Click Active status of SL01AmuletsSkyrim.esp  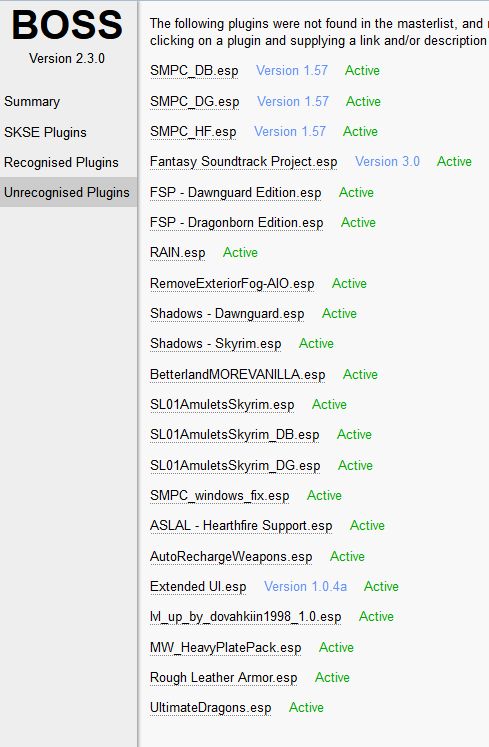[x=329, y=404]
